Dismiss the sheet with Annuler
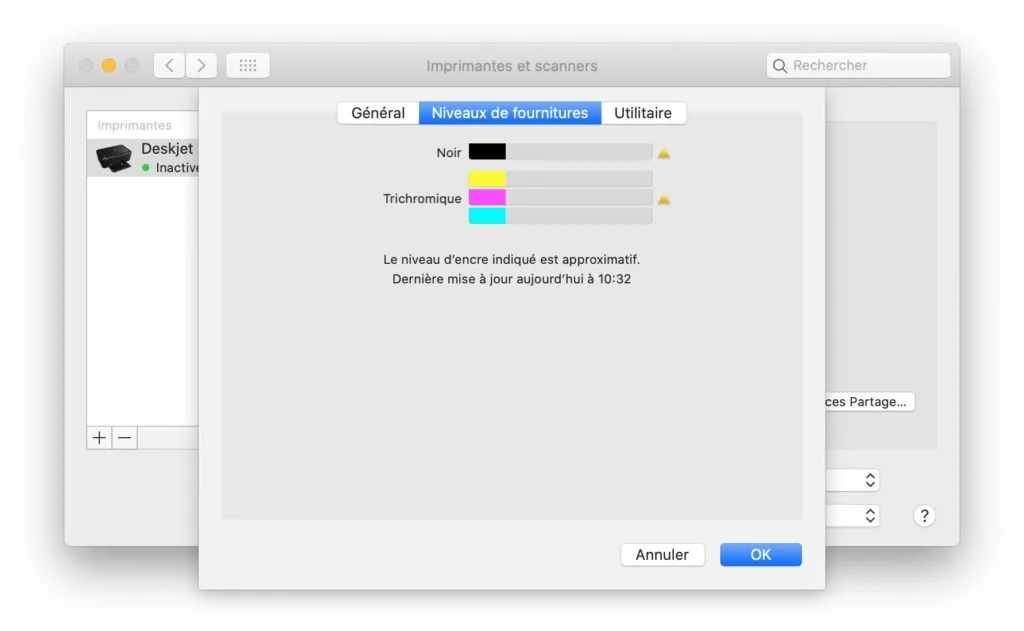This screenshot has width=1024, height=631. click(x=662, y=555)
